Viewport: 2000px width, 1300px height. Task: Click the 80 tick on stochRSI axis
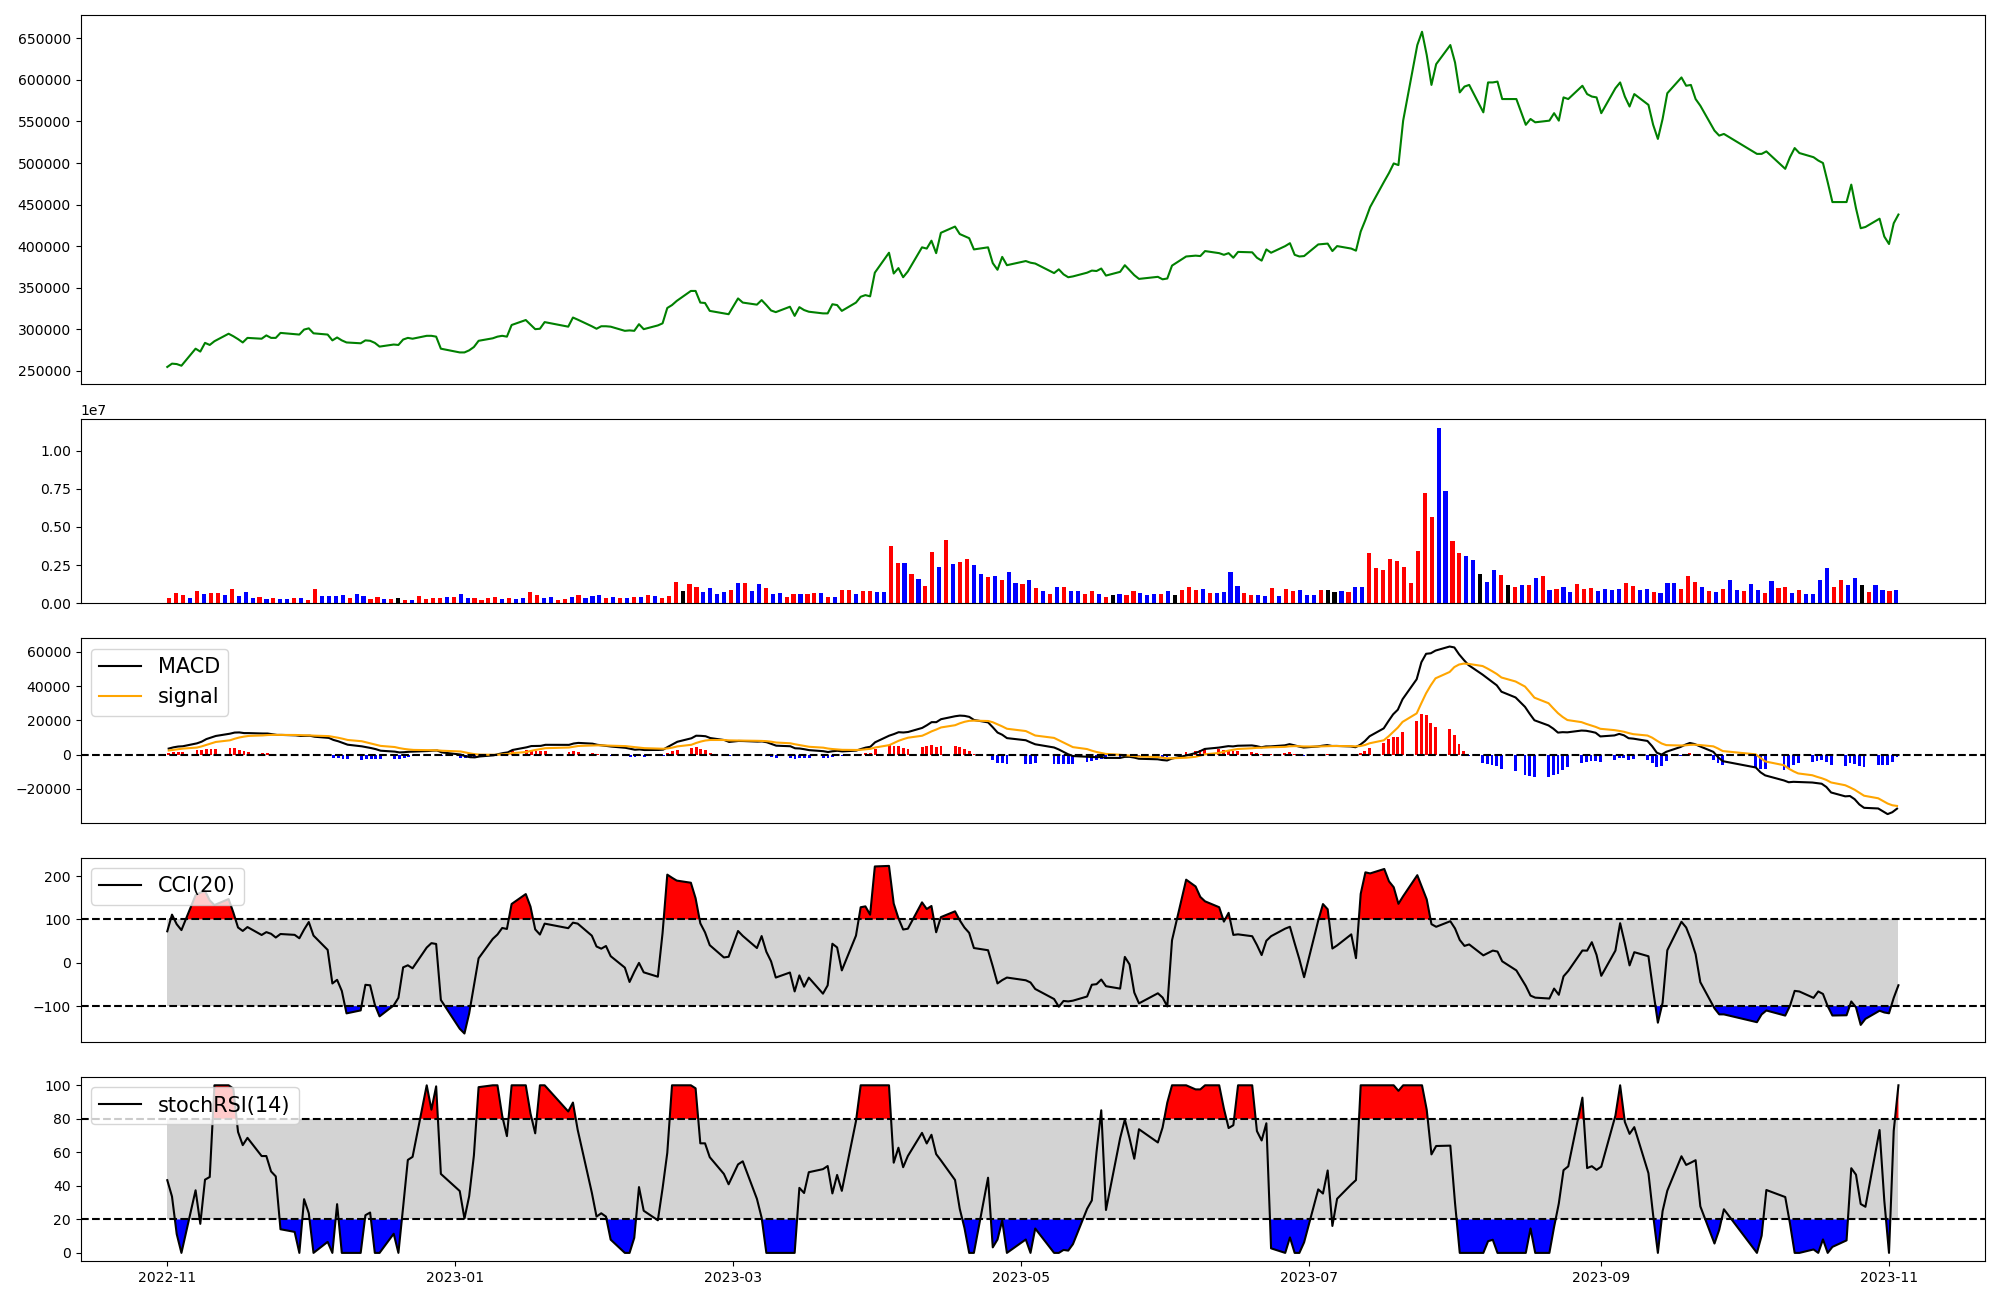[x=62, y=1120]
